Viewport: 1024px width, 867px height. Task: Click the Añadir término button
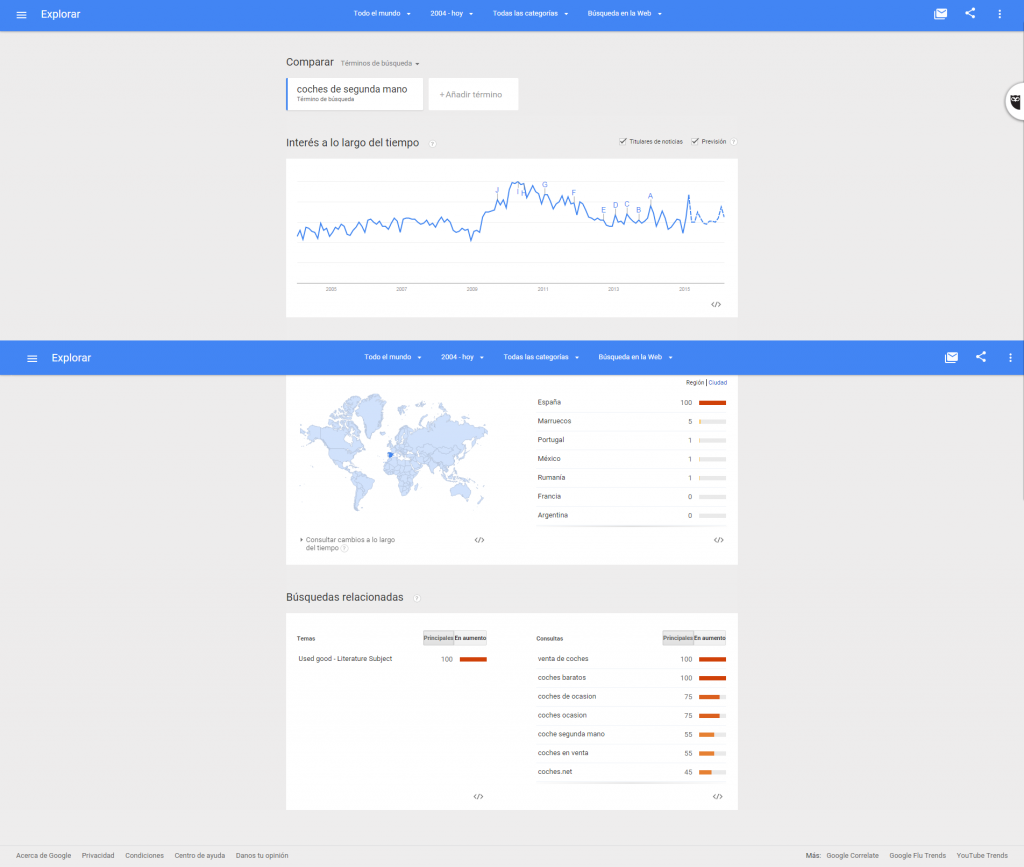click(472, 94)
